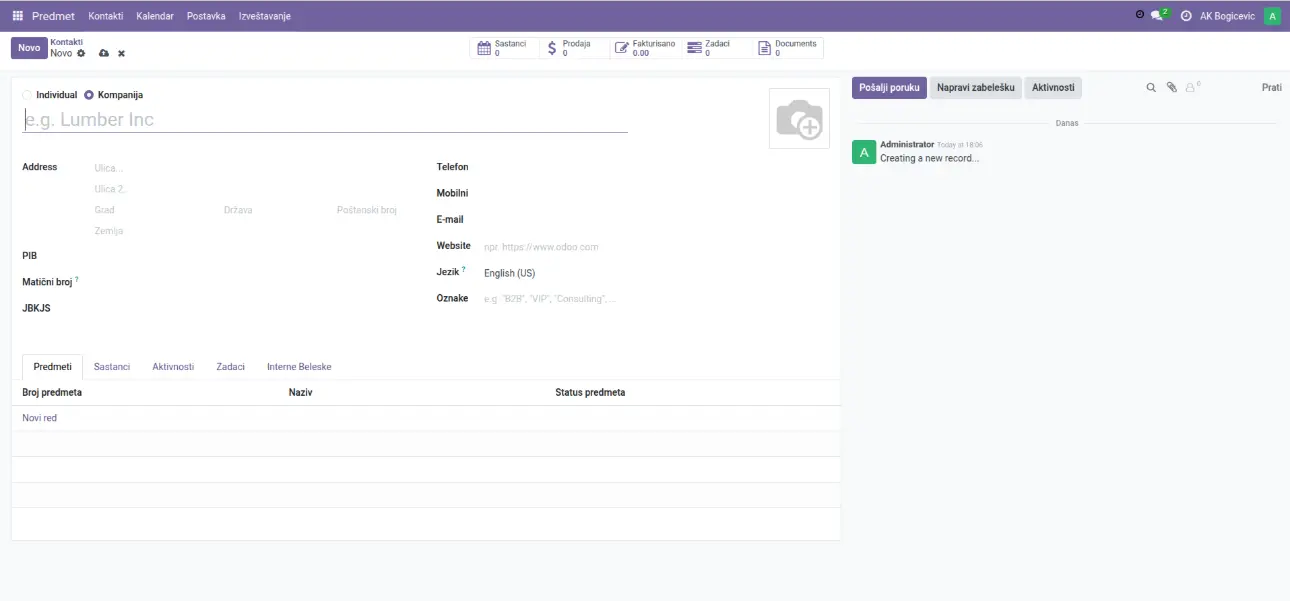
Task: Click the camera photo upload placeholder
Action: (799, 119)
